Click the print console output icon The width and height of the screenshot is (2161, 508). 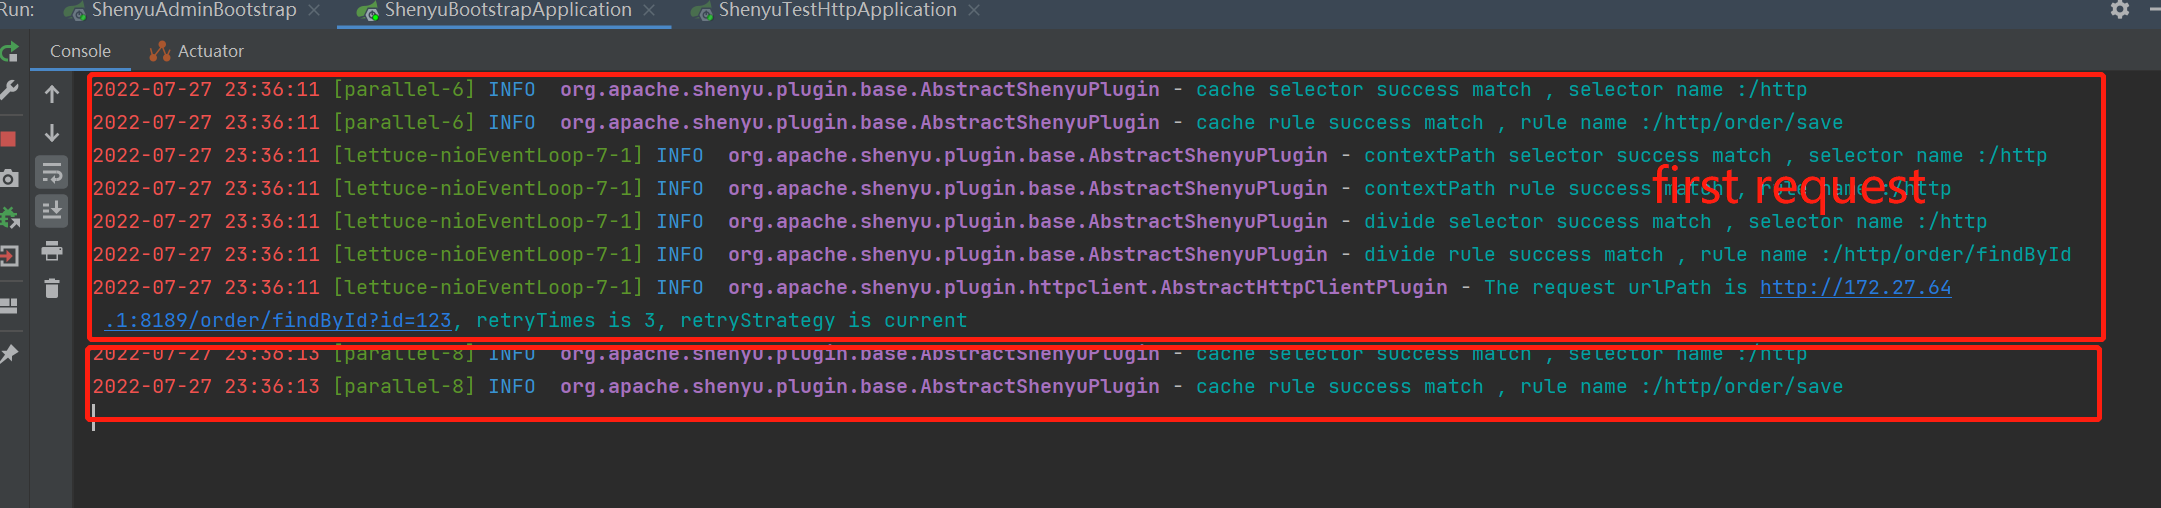pyautogui.click(x=52, y=251)
